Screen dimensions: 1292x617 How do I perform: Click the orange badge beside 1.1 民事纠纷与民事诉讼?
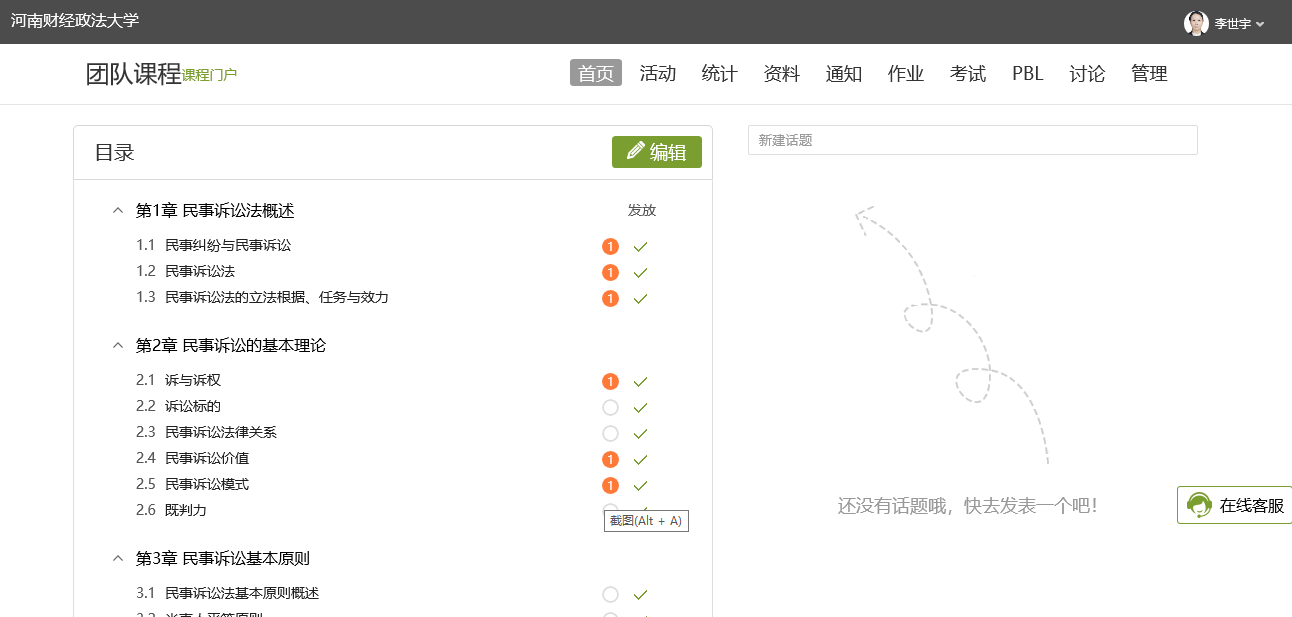click(610, 246)
